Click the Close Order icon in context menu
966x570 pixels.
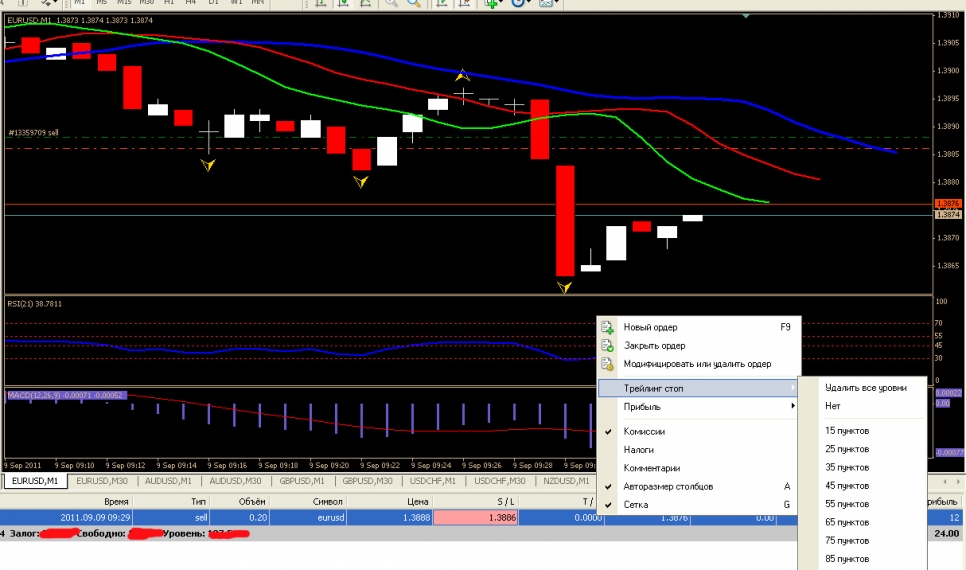(x=607, y=346)
